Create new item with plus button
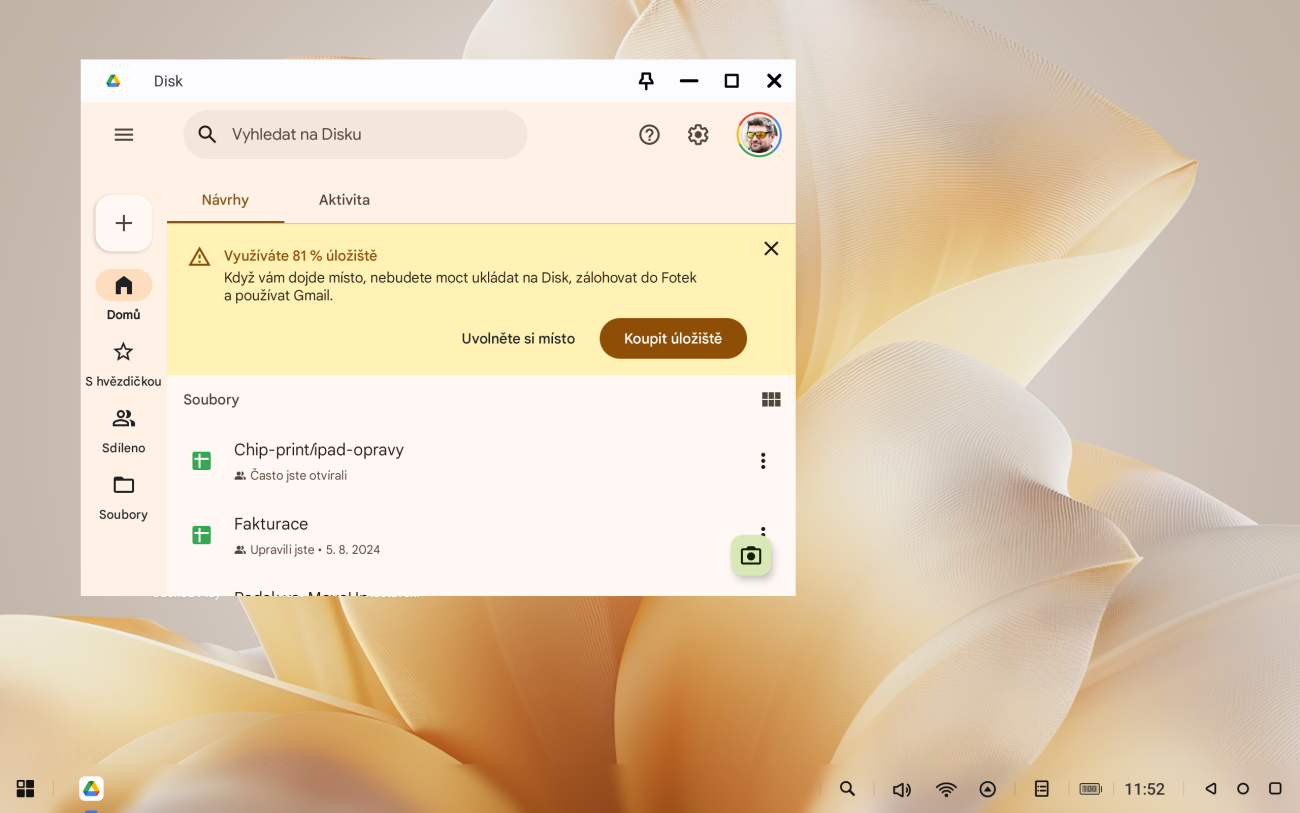The image size is (1300, 813). point(124,223)
